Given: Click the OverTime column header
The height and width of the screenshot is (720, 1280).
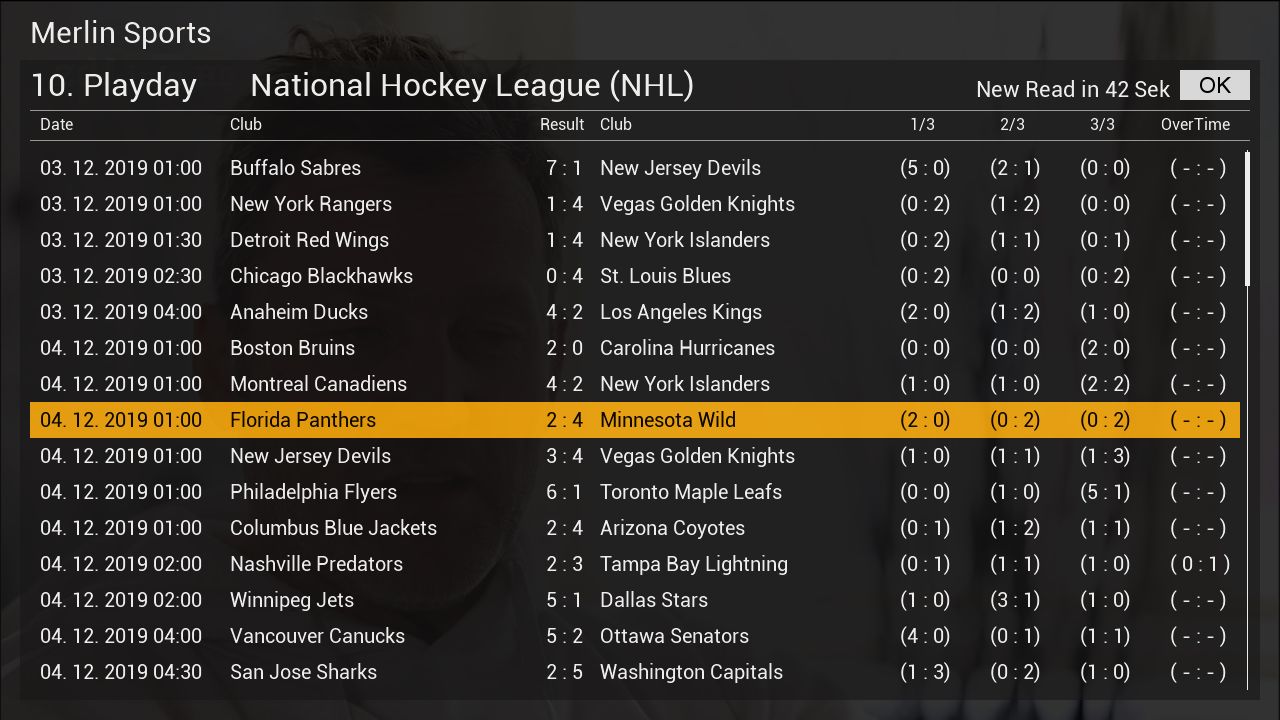Looking at the screenshot, I should coord(1195,125).
